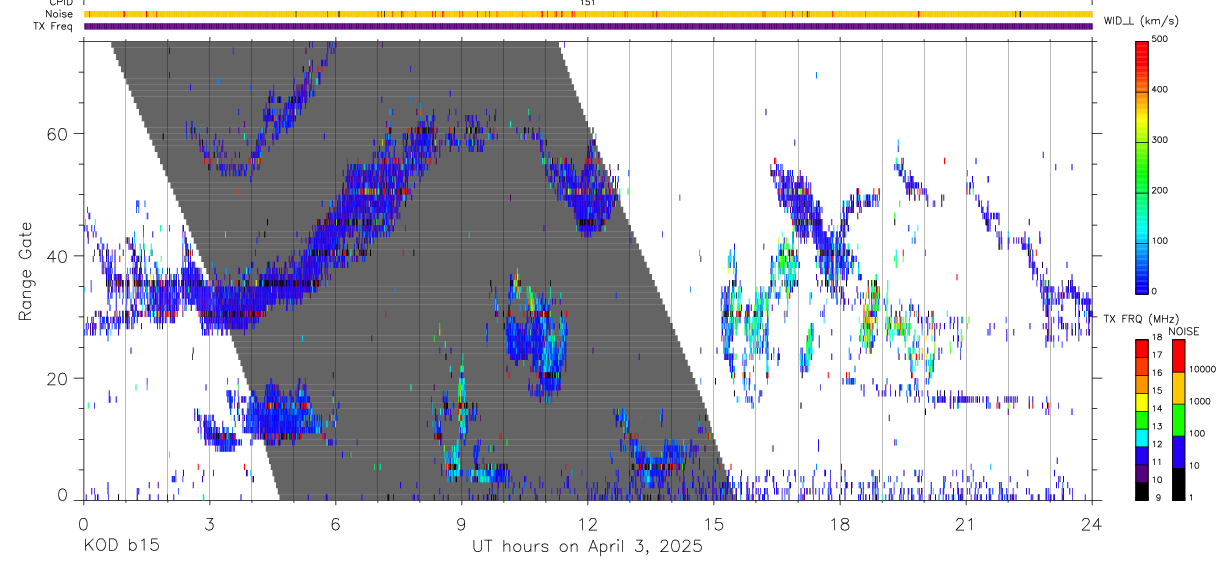Image resolution: width=1228 pixels, height=567 pixels.
Task: Click the WID⊥ (km/s) colorbar title
Action: coord(1143,21)
